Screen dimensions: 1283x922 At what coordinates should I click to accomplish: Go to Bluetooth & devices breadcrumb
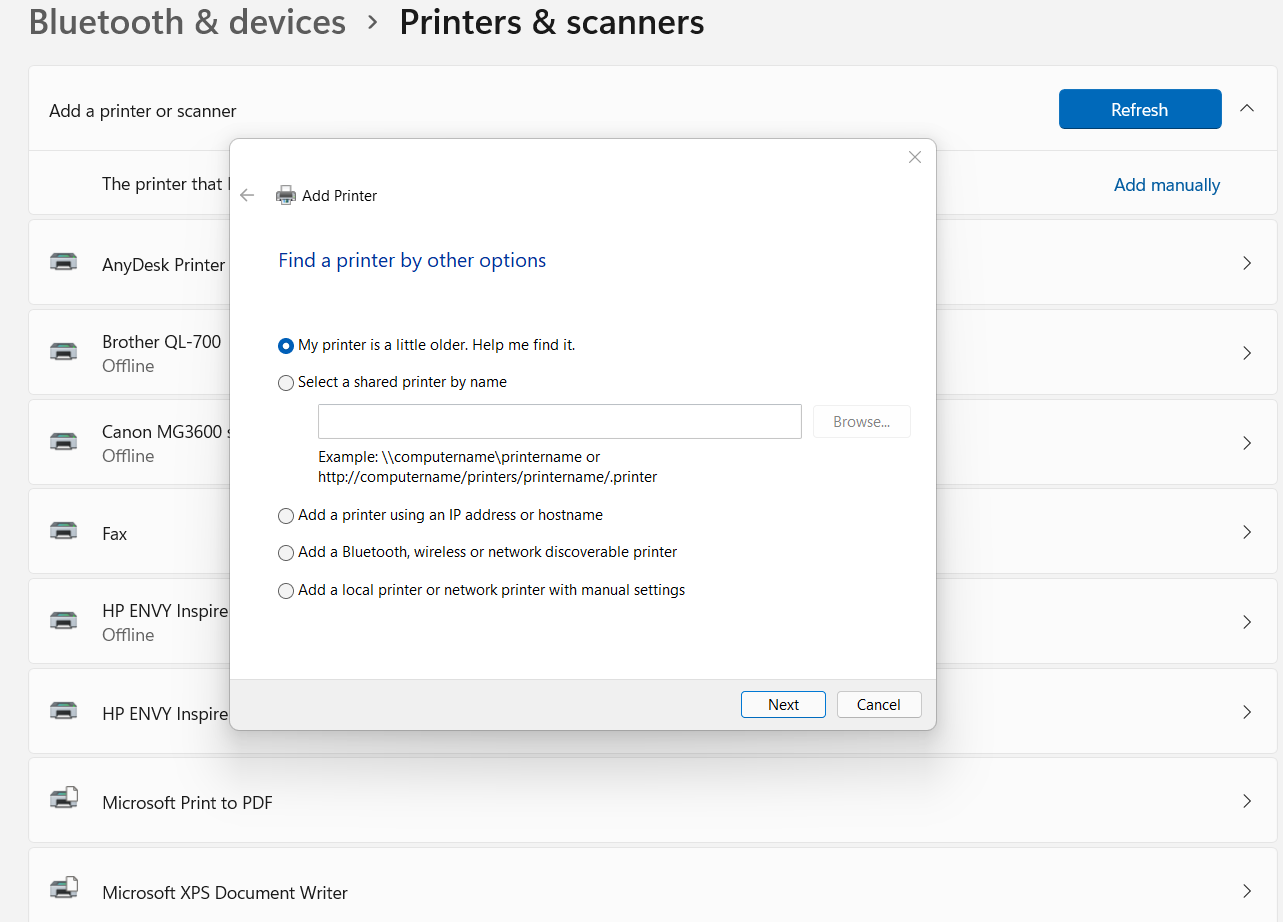(188, 22)
